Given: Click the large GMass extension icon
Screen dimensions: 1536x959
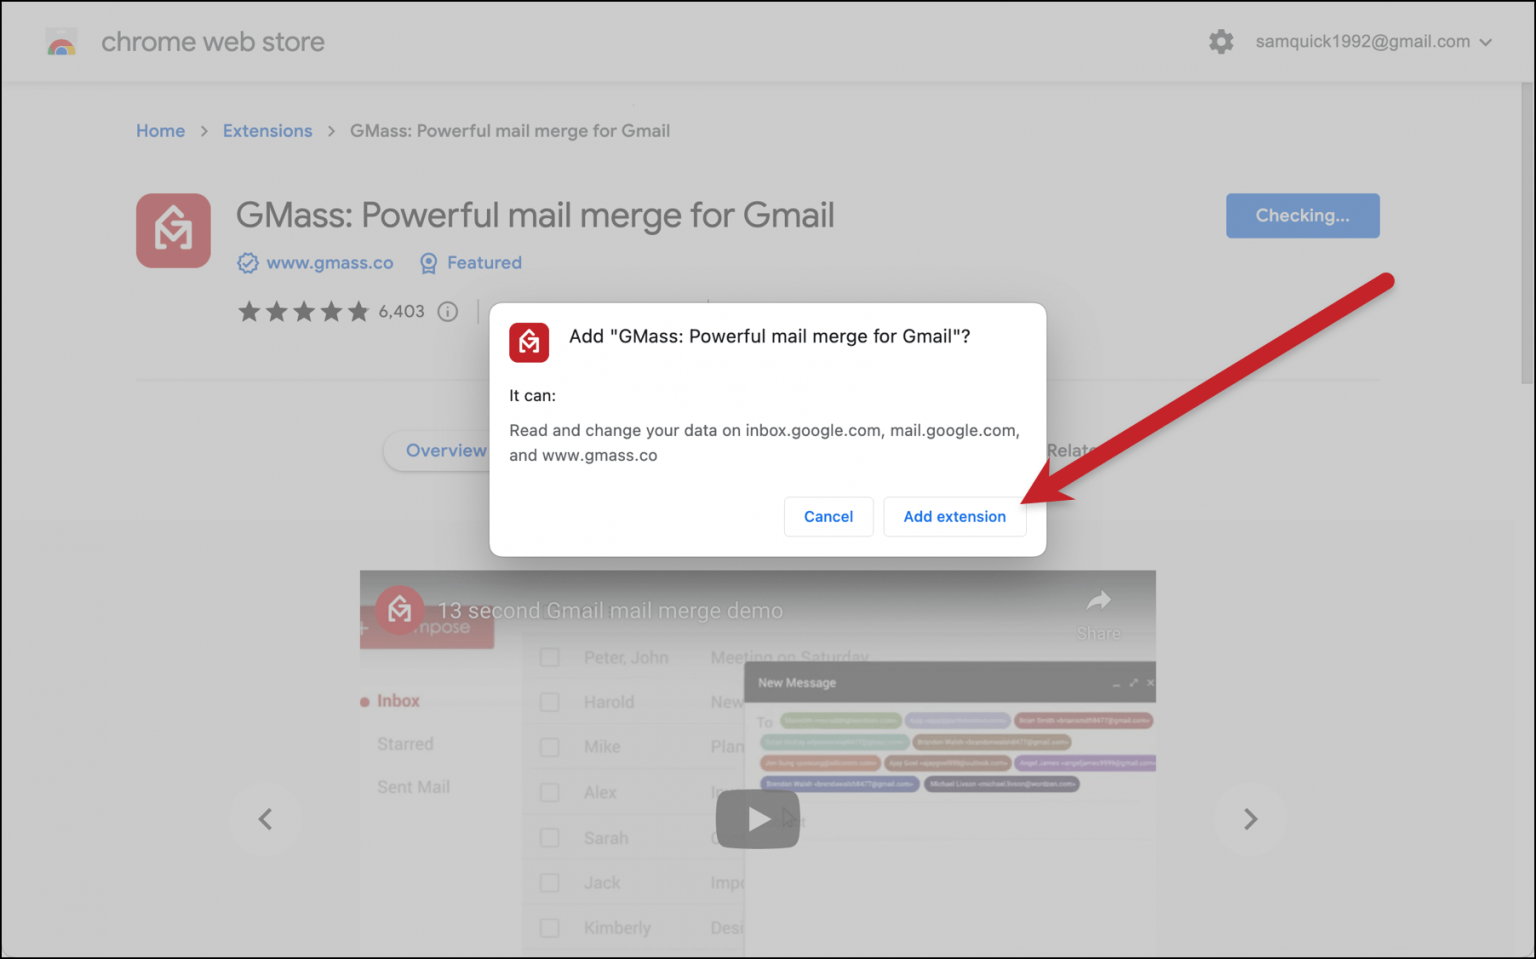Looking at the screenshot, I should coord(173,231).
